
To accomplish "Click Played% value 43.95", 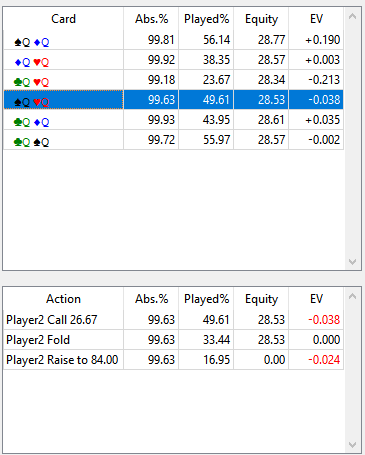I will (x=217, y=120).
